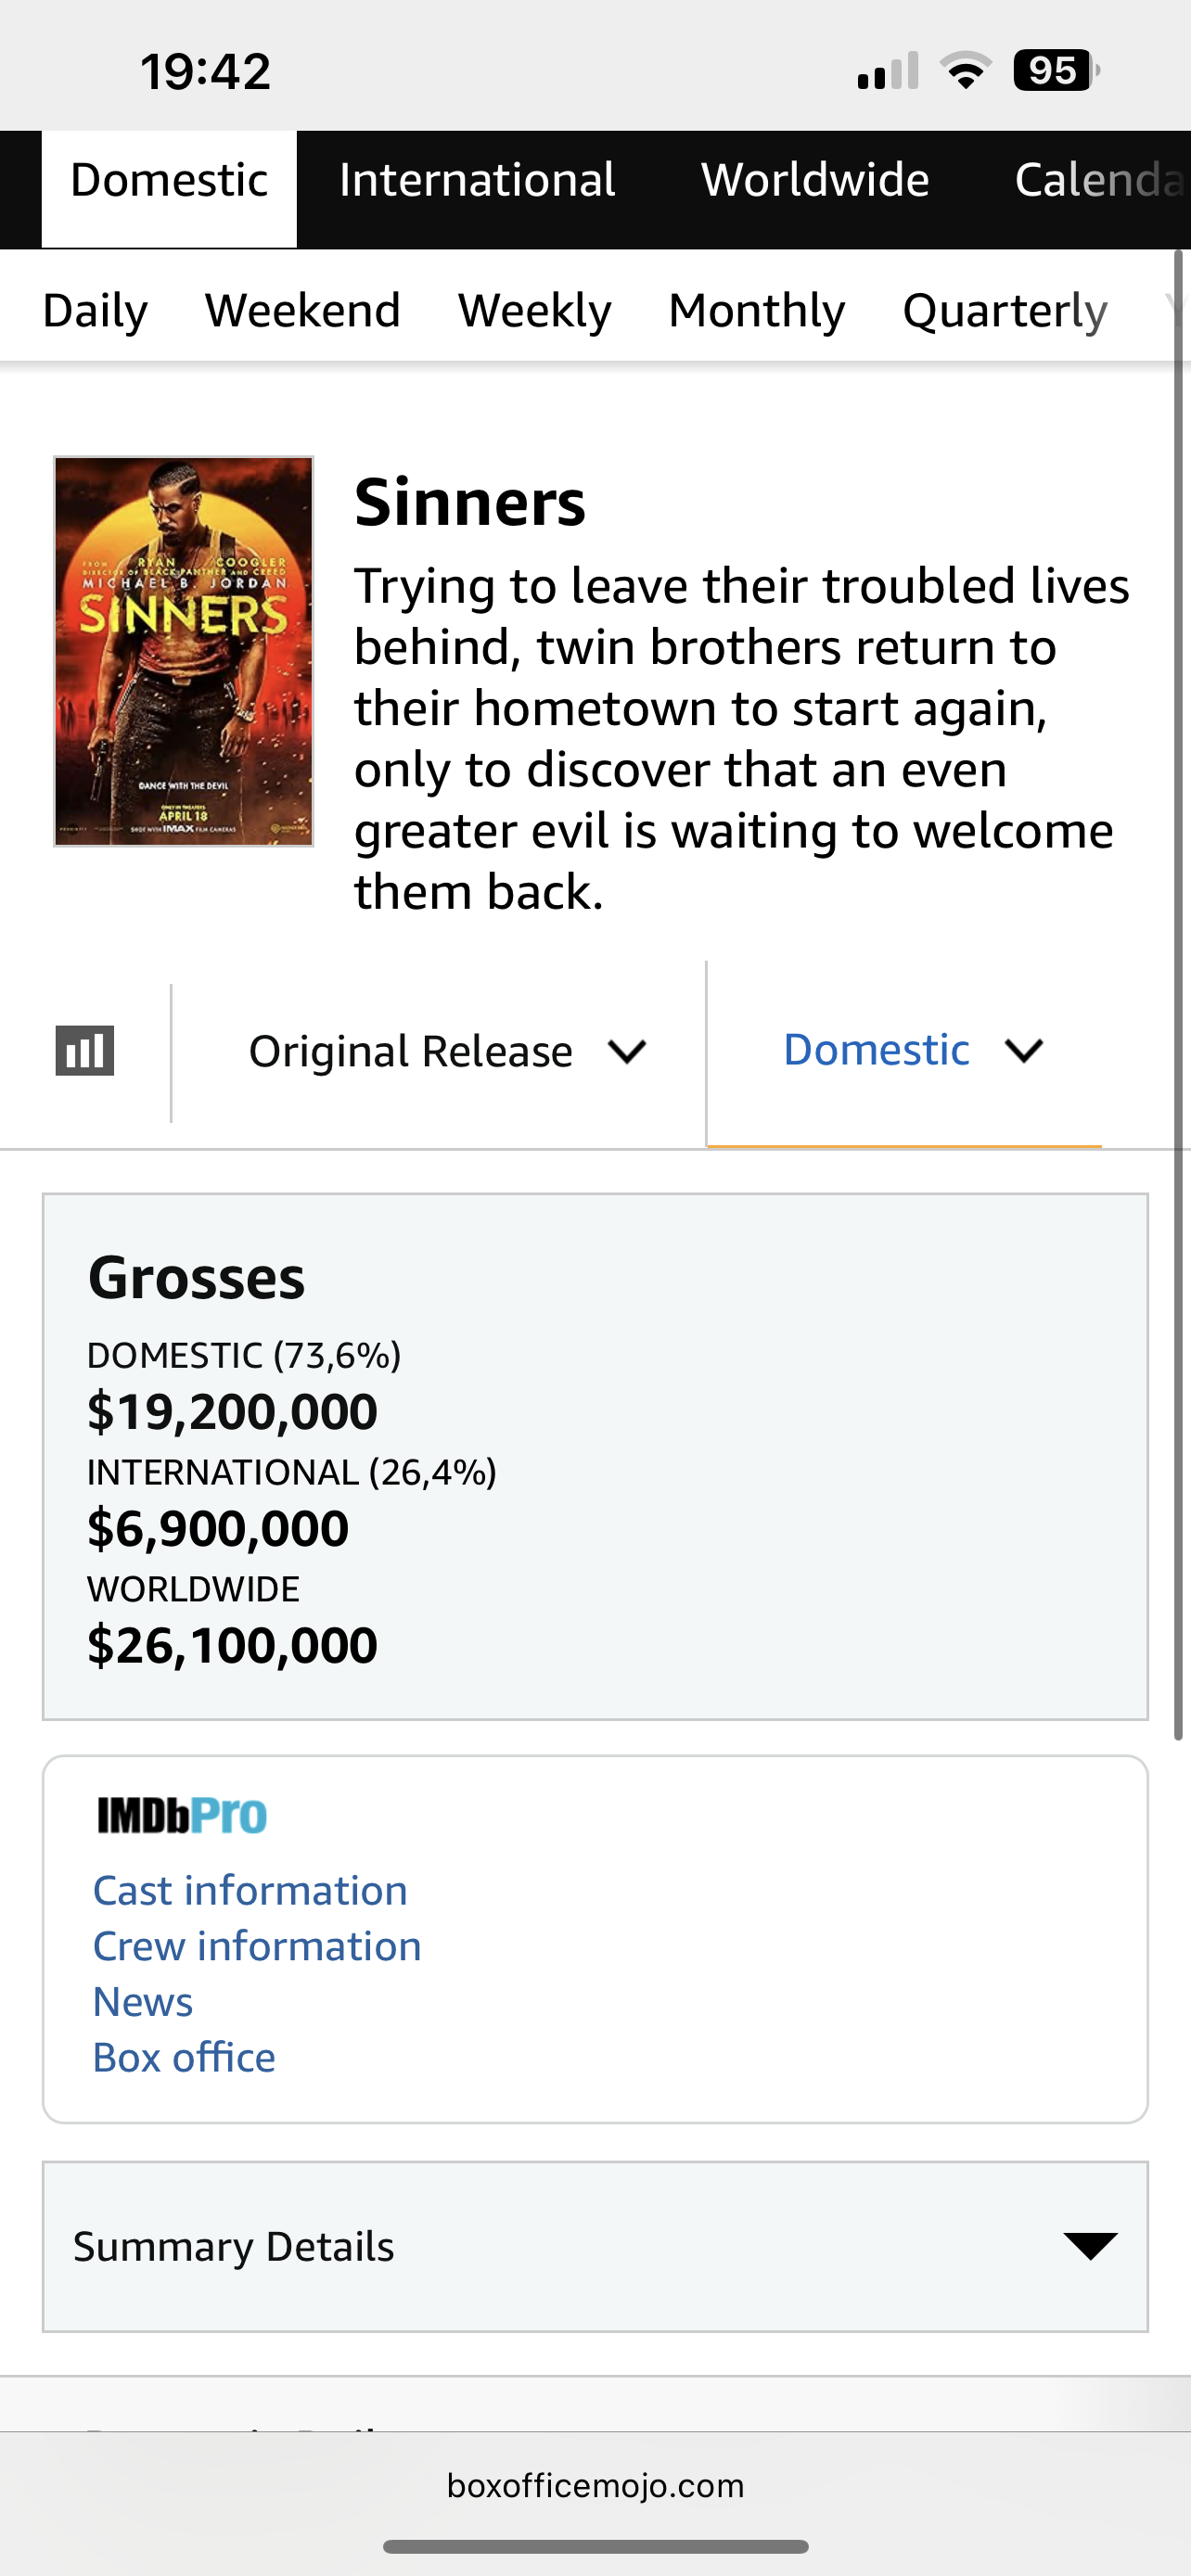Switch to the International tab
Screen dimensions: 1191x2576
[x=477, y=180]
